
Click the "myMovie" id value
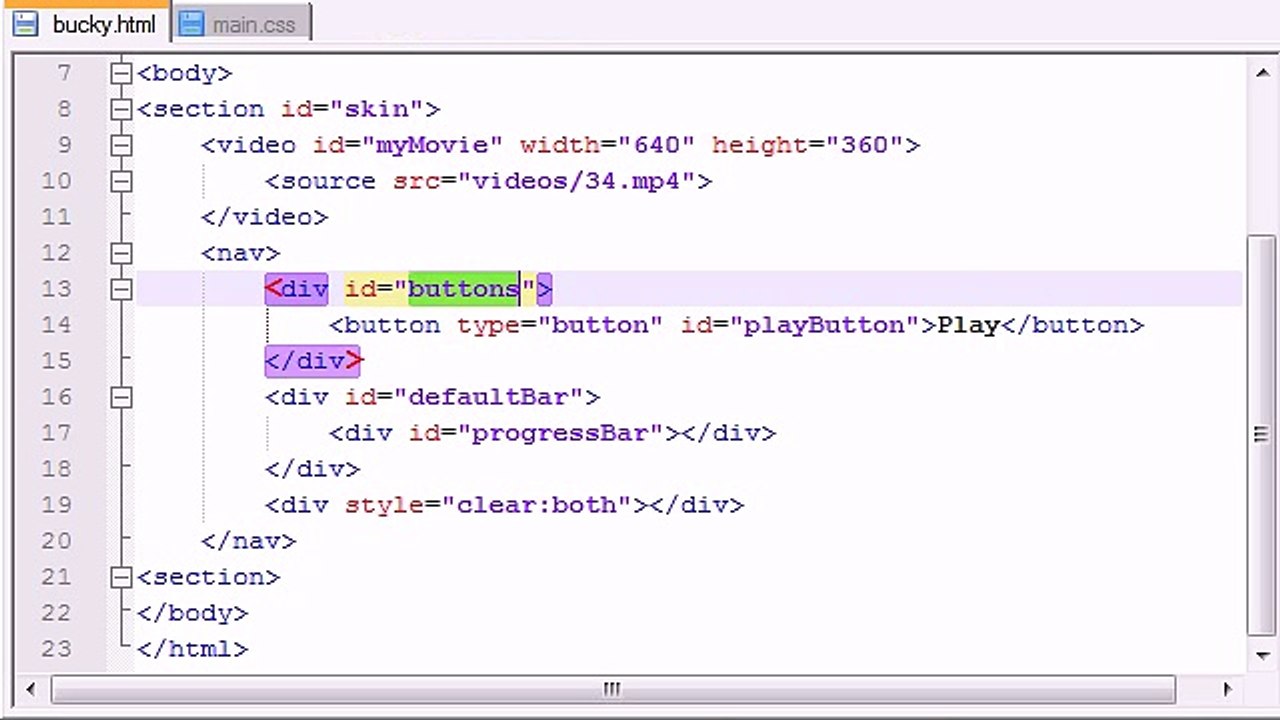click(432, 145)
